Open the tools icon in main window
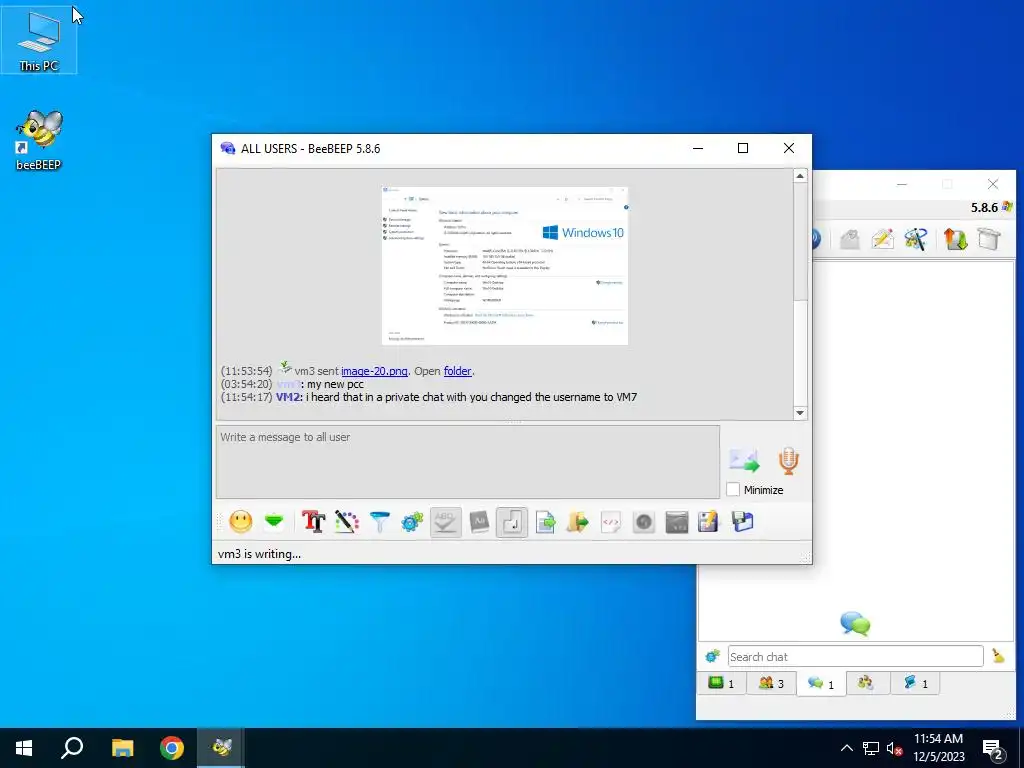Screen dimensions: 1024x768 click(916, 239)
